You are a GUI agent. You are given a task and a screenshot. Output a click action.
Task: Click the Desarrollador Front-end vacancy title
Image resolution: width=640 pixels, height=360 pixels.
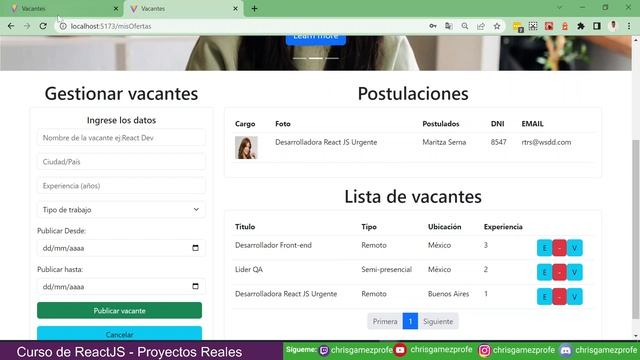(273, 245)
